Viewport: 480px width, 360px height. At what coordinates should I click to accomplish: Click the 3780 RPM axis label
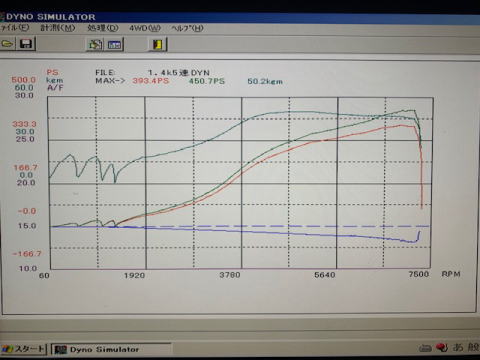pyautogui.click(x=230, y=275)
